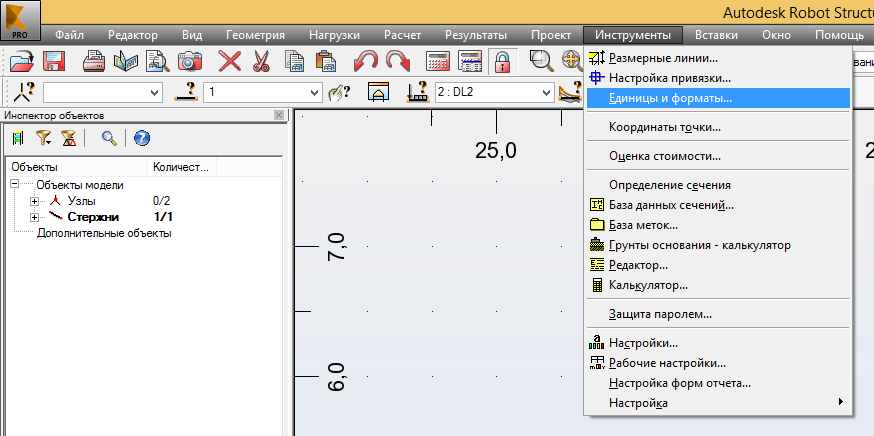Screen dimensions: 874x436
Task: Click the Save floppy disk icon
Action: pyautogui.click(x=53, y=62)
